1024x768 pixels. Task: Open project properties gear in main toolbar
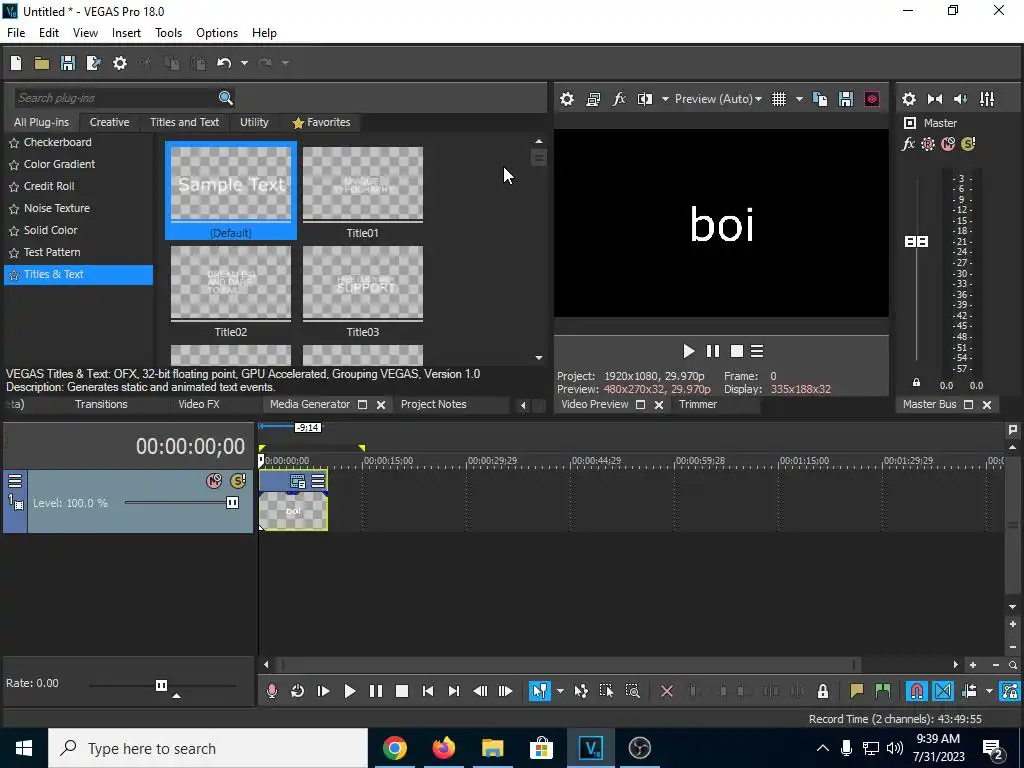pos(120,63)
